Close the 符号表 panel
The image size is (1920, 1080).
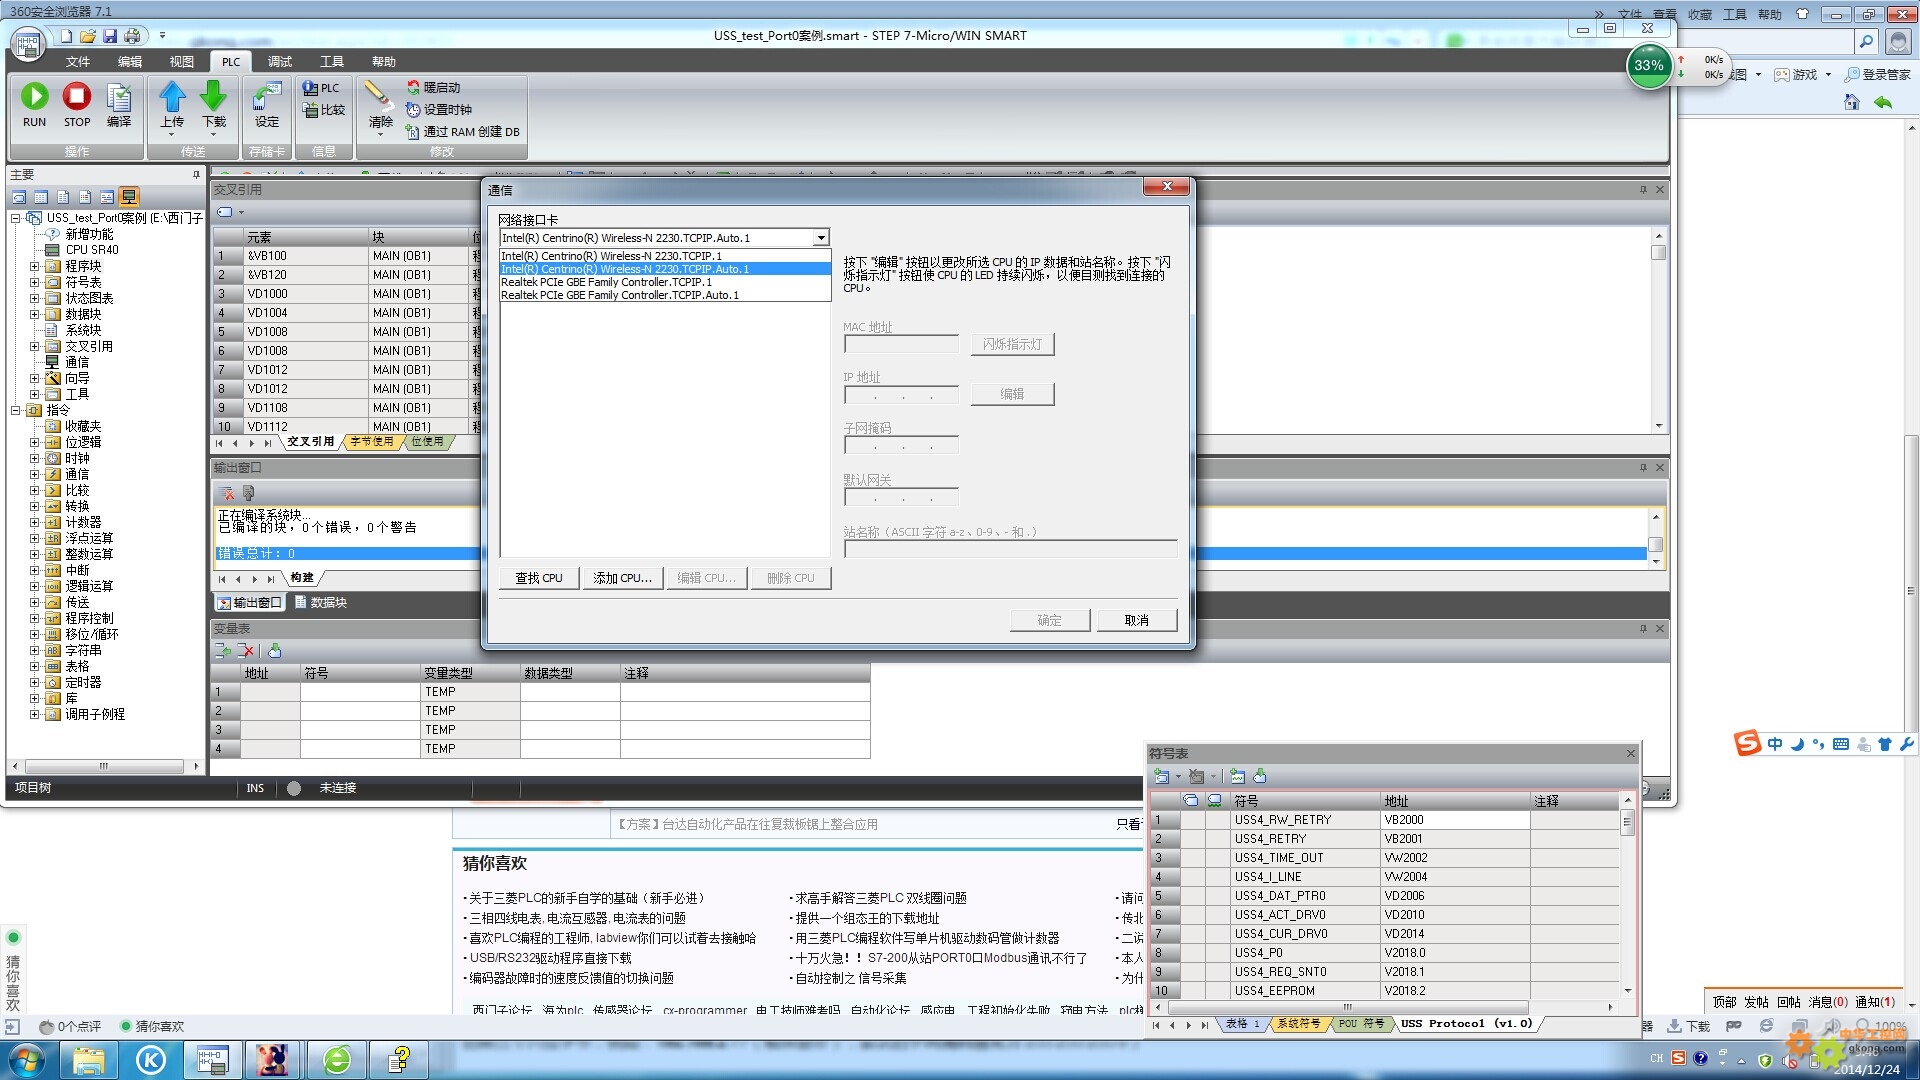point(1630,754)
